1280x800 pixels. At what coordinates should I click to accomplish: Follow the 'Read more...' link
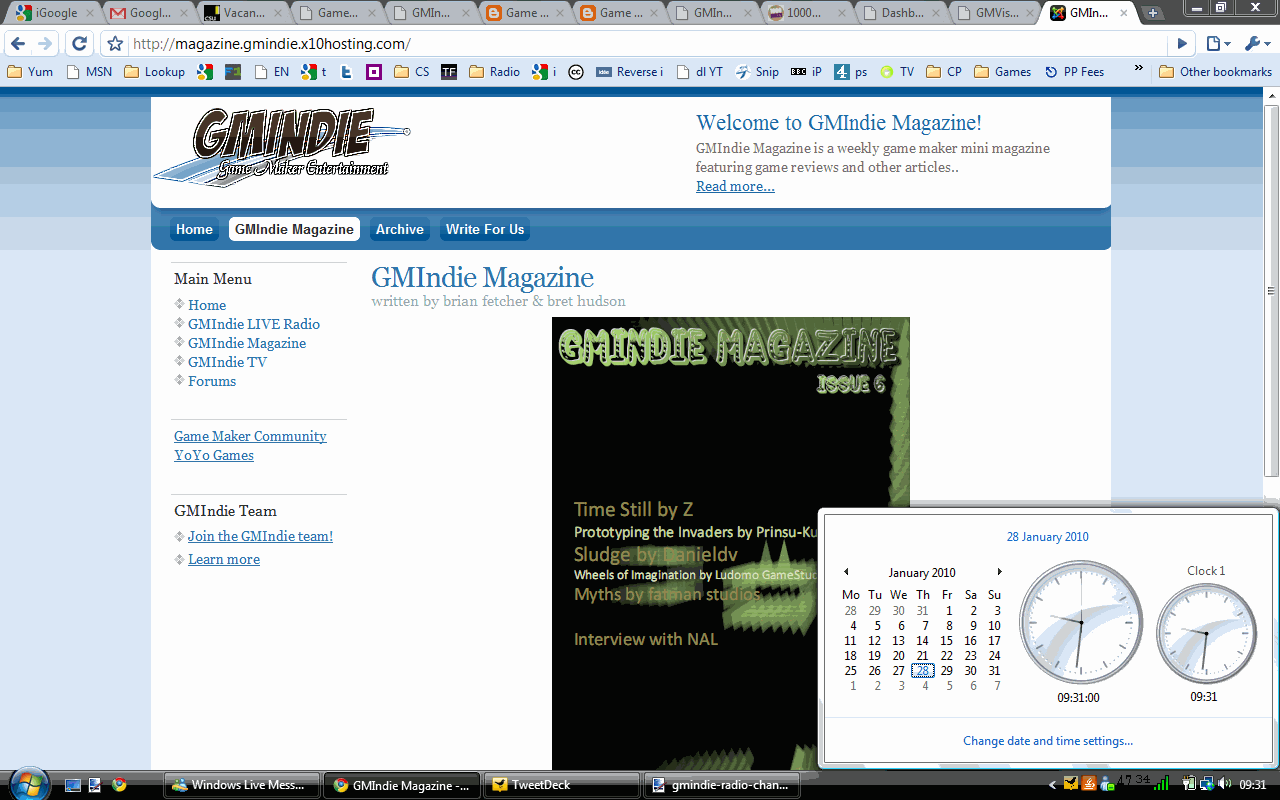735,186
